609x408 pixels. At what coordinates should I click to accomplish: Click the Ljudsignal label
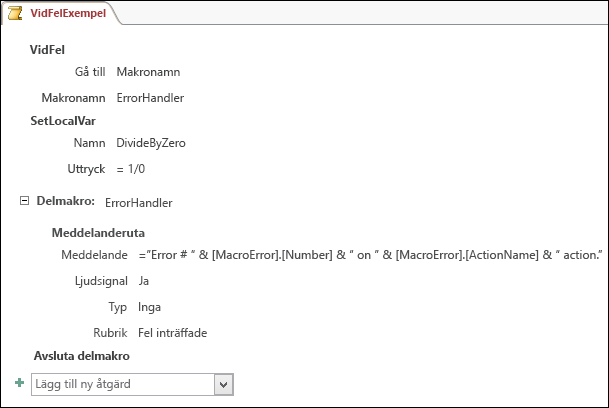point(101,281)
